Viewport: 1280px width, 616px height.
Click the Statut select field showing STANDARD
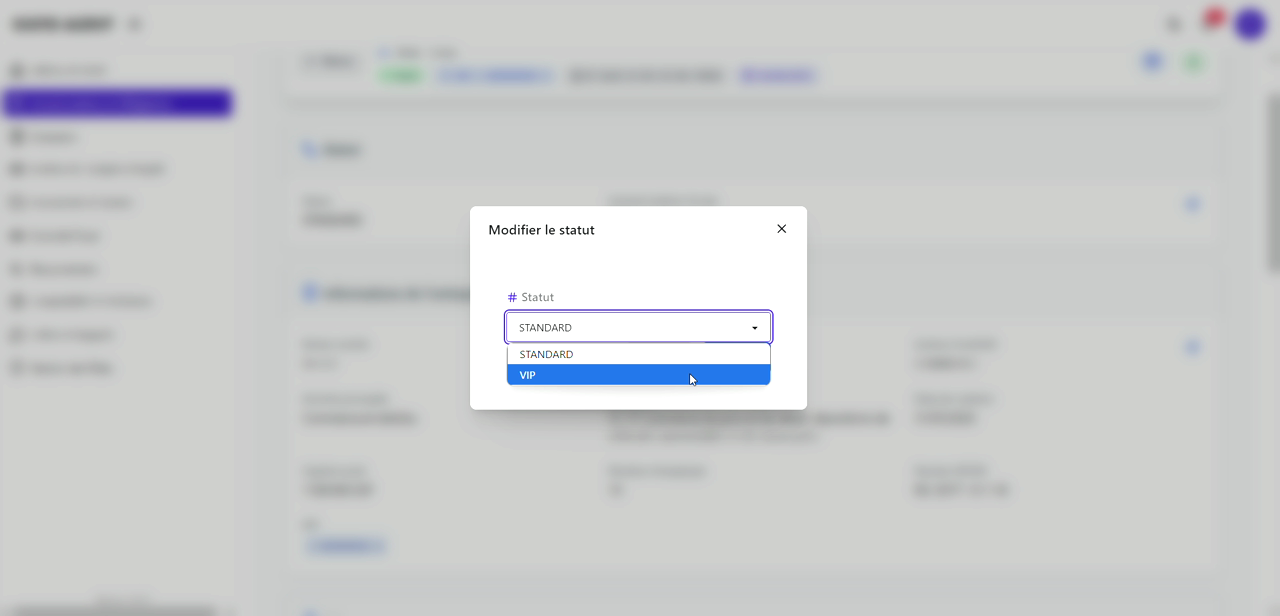(x=630, y=328)
